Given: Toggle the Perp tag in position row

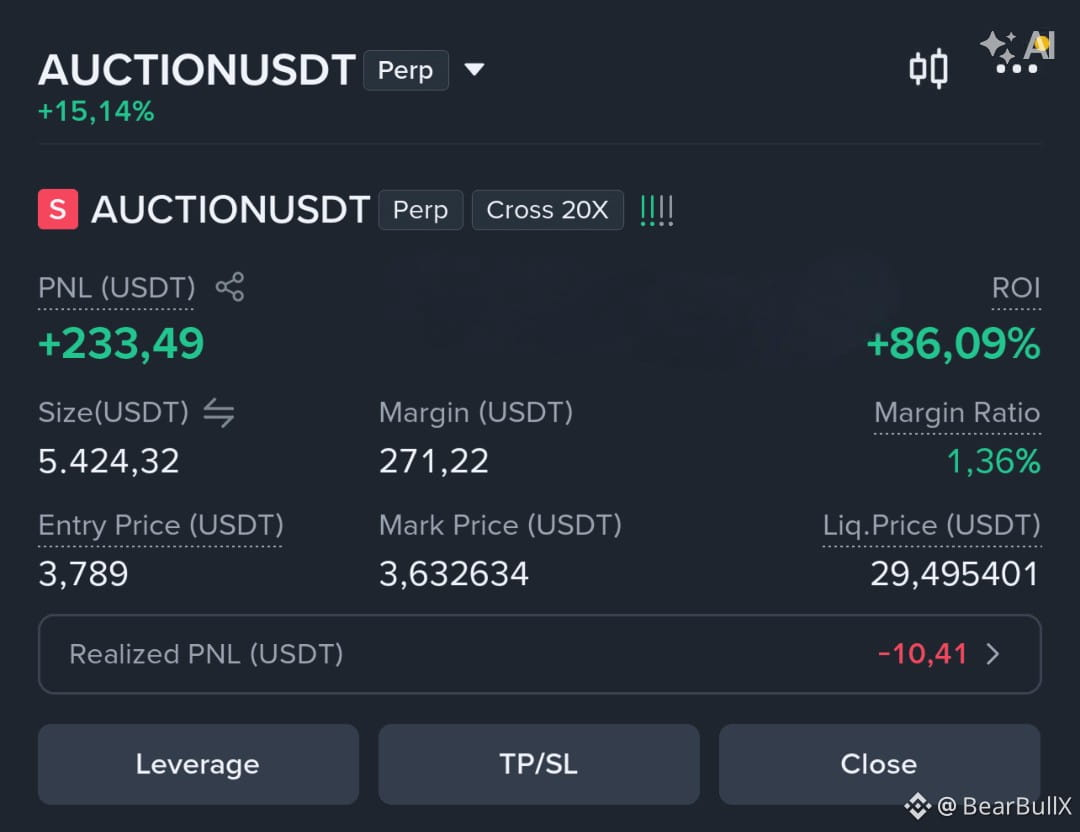Looking at the screenshot, I should click(x=420, y=209).
